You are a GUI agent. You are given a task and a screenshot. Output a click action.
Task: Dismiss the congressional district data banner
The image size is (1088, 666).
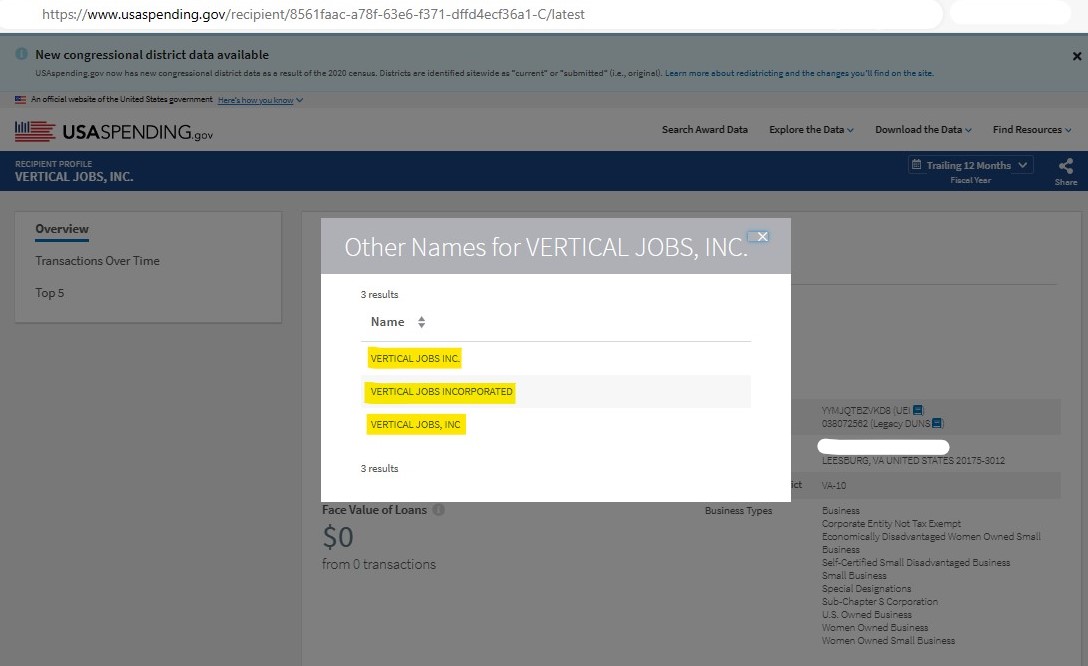1077,56
